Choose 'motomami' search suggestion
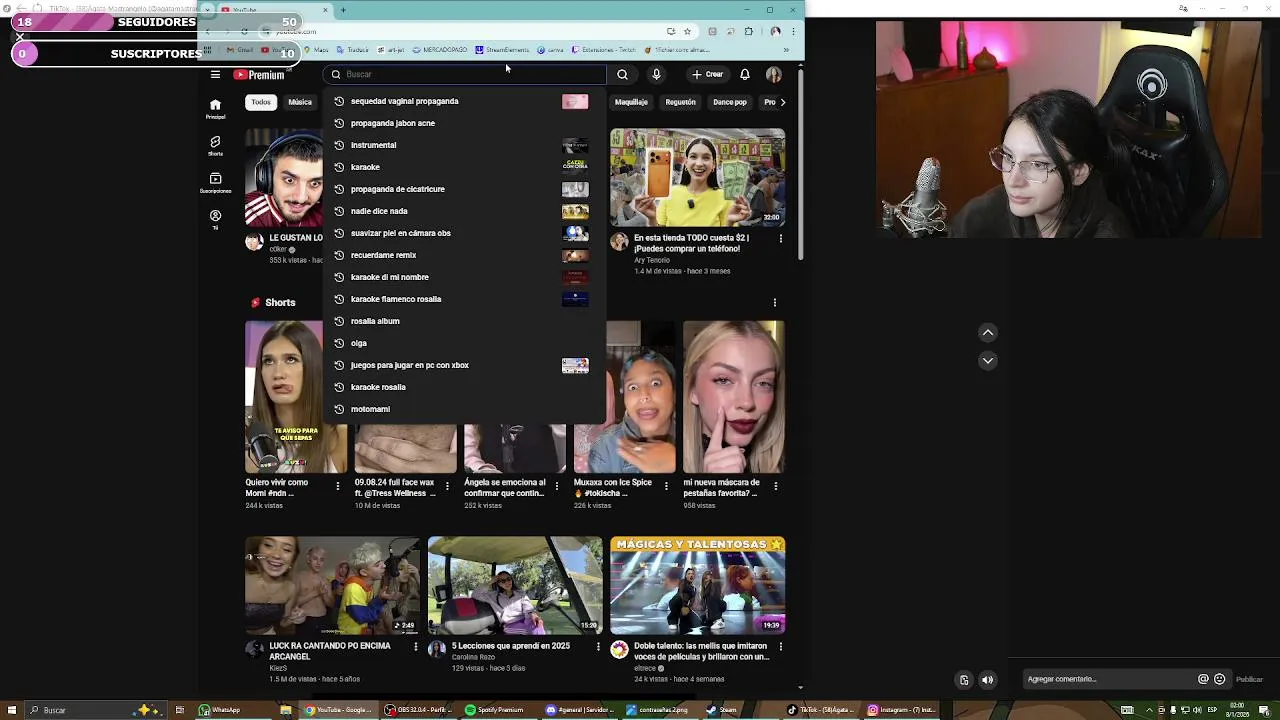This screenshot has width=1280, height=720. [x=464, y=409]
